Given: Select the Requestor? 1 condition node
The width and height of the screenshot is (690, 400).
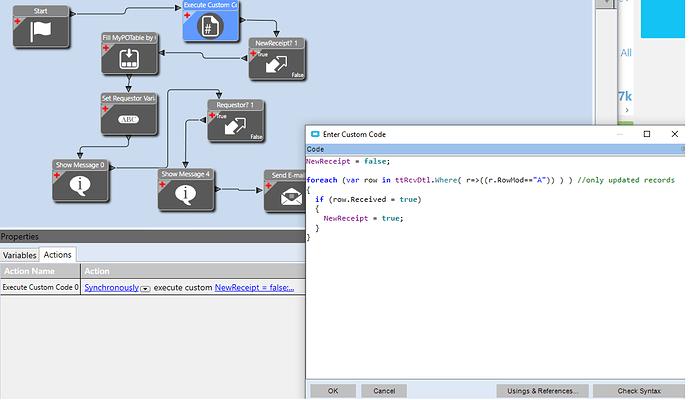Looking at the screenshot, I should click(x=235, y=121).
